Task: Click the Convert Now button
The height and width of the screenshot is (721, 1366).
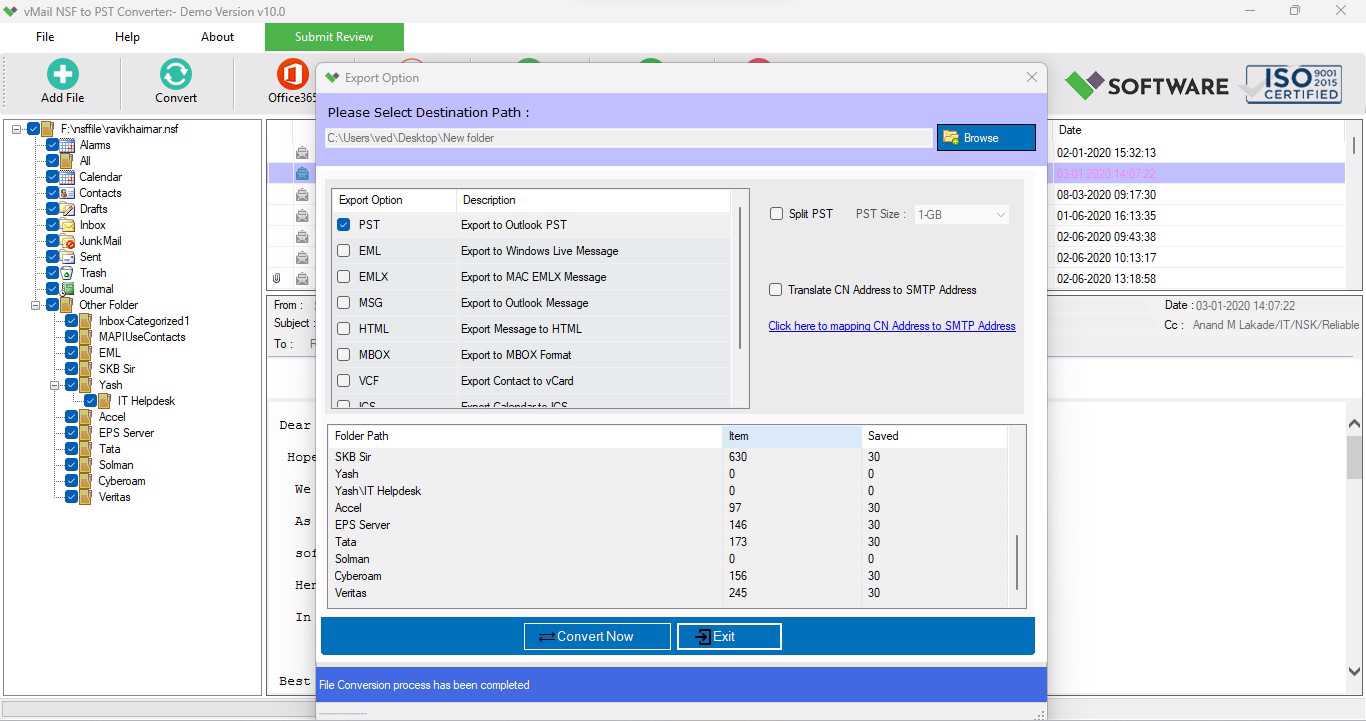Action: [x=598, y=636]
